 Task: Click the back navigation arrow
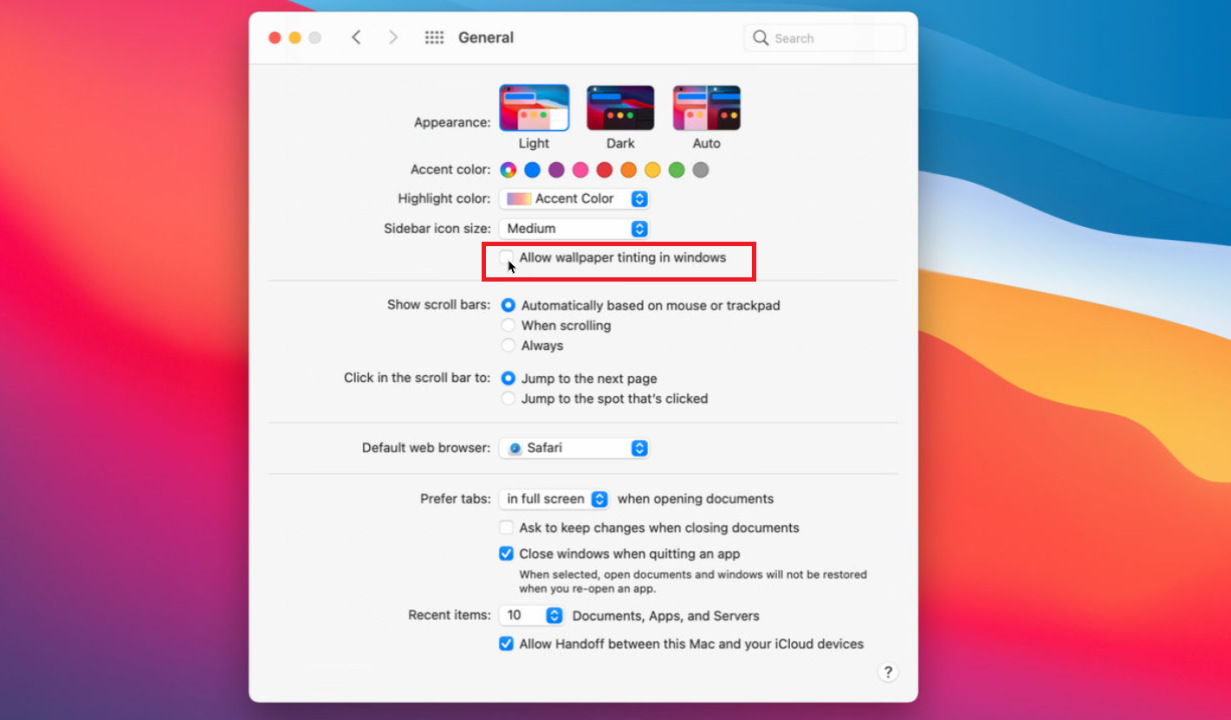[x=356, y=38]
